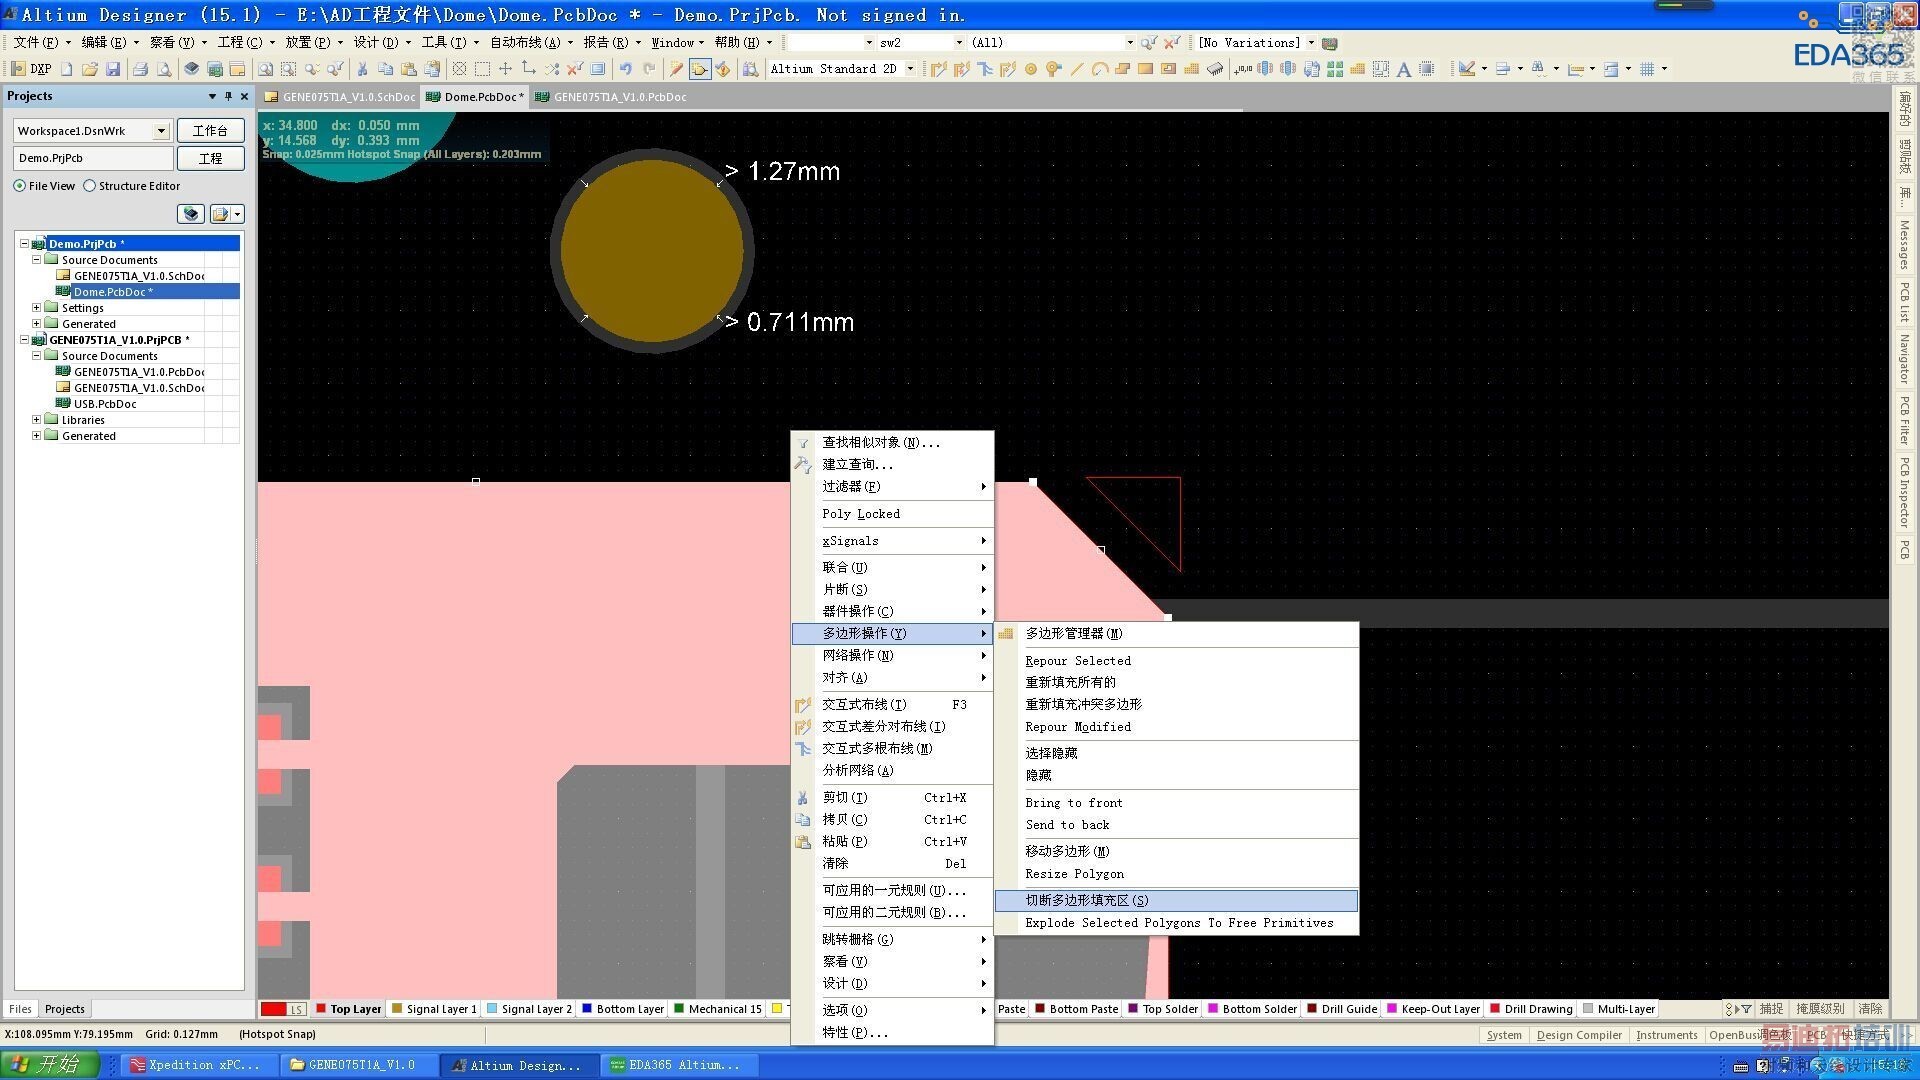The height and width of the screenshot is (1080, 1920).
Task: Click the Repour Selected menu entry
Action: coord(1078,661)
